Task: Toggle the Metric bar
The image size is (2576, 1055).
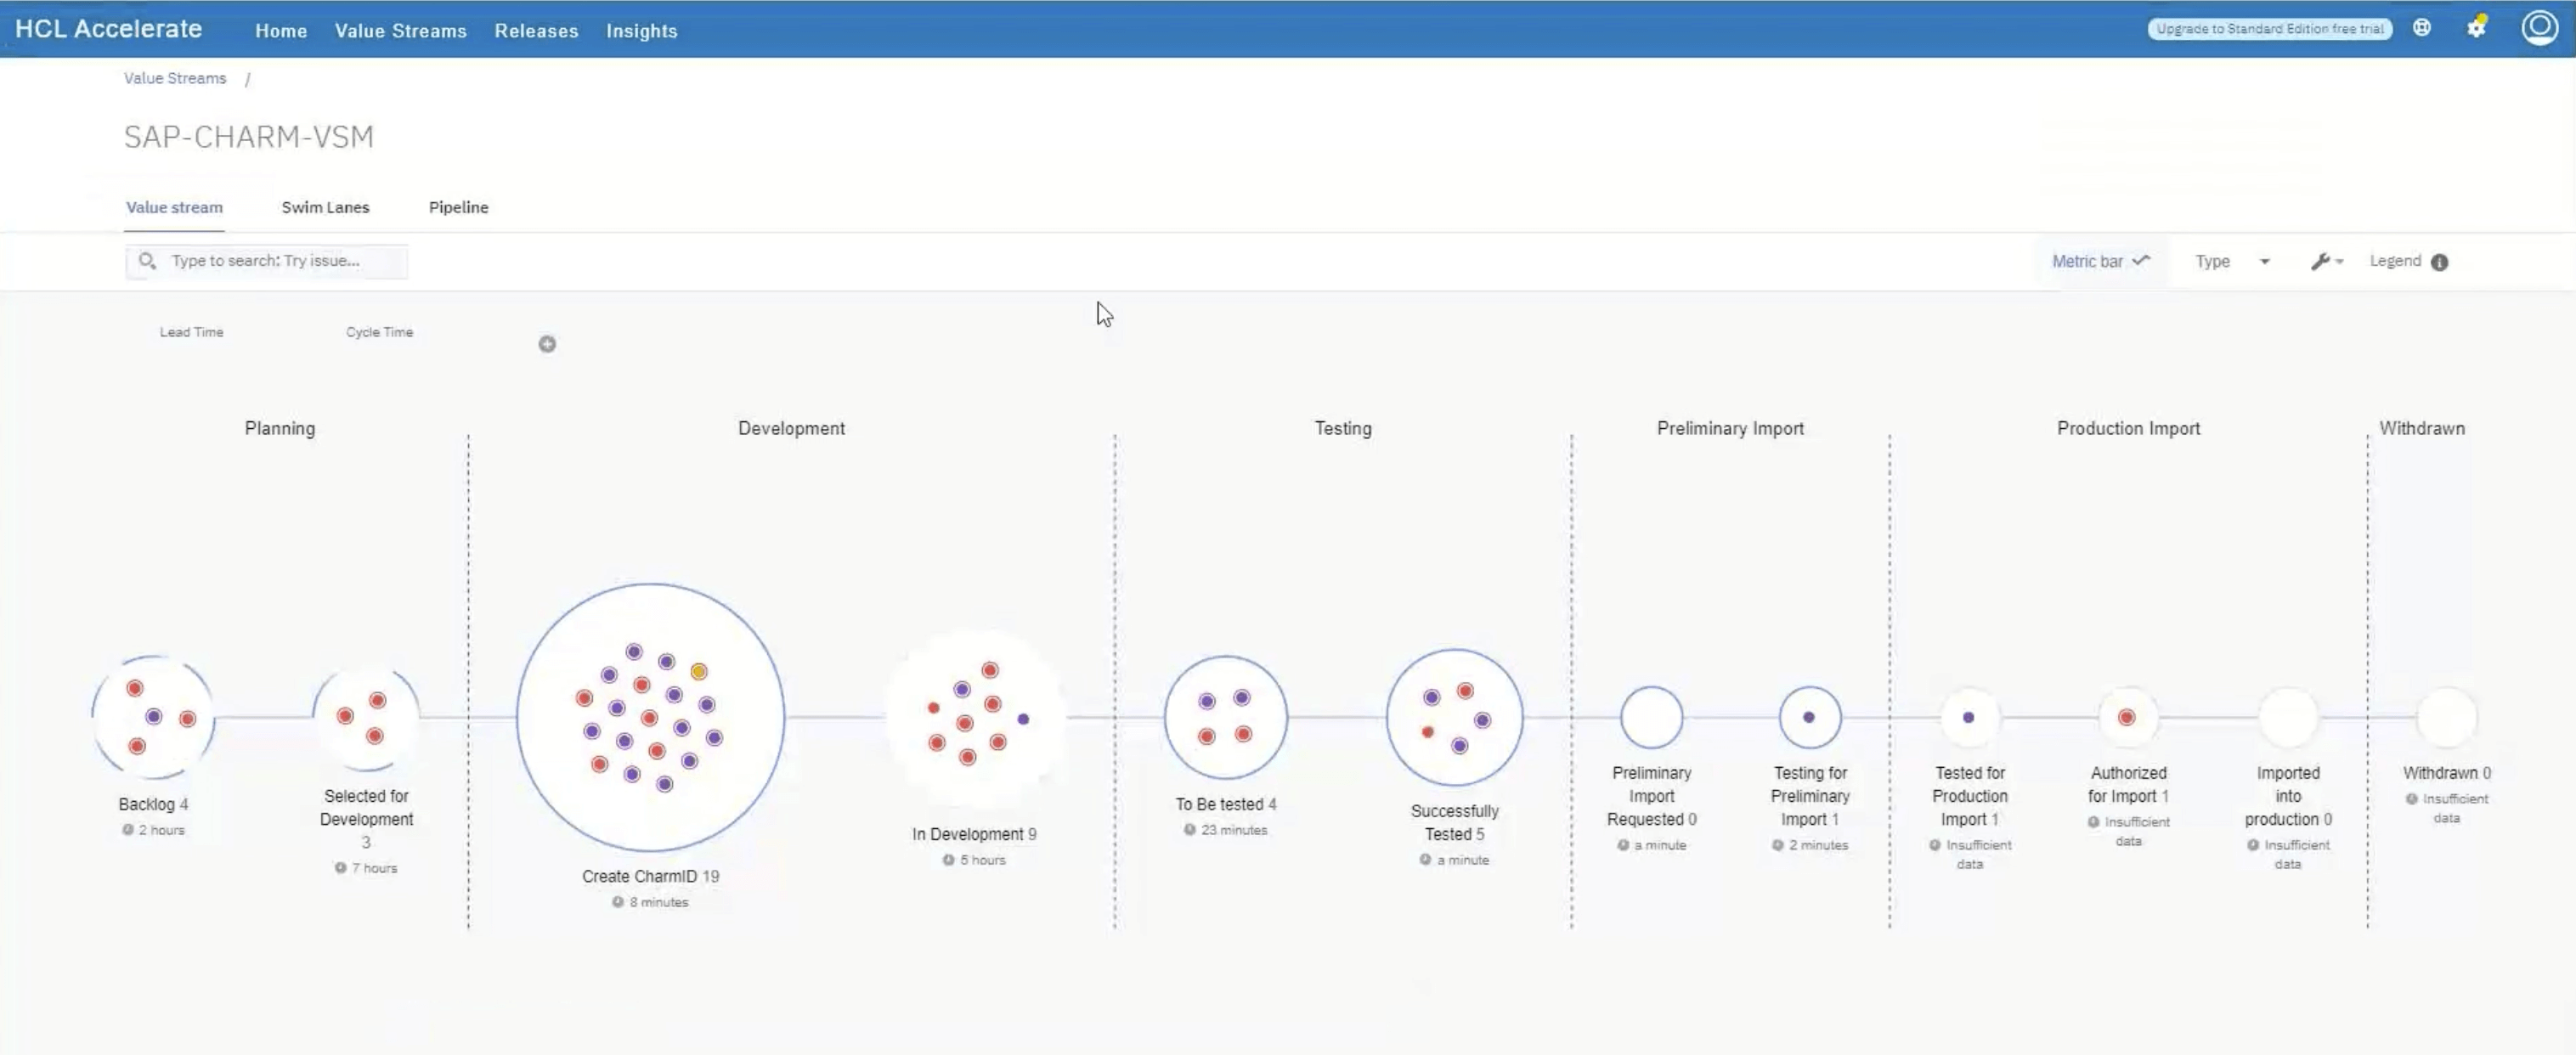Action: coord(2100,261)
